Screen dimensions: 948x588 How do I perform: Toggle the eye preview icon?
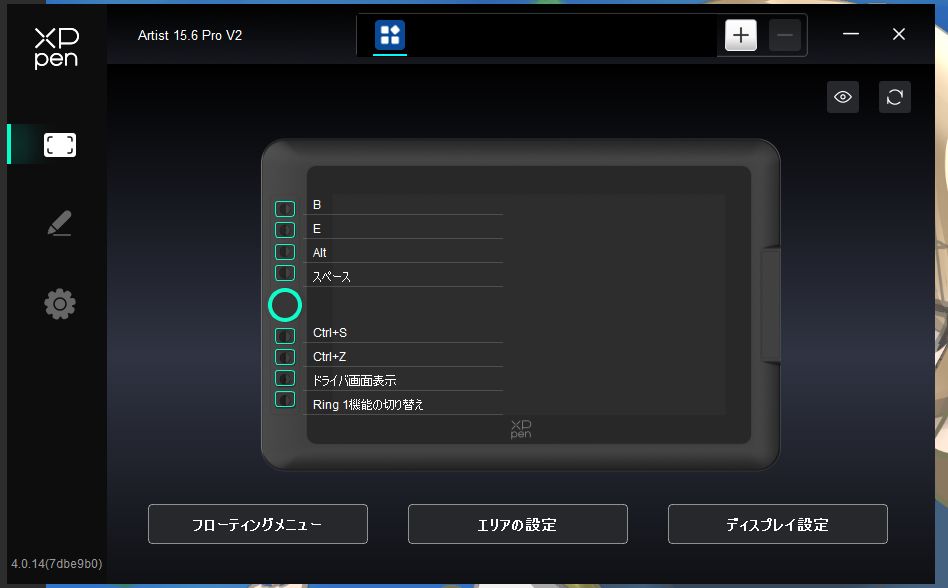[x=843, y=97]
